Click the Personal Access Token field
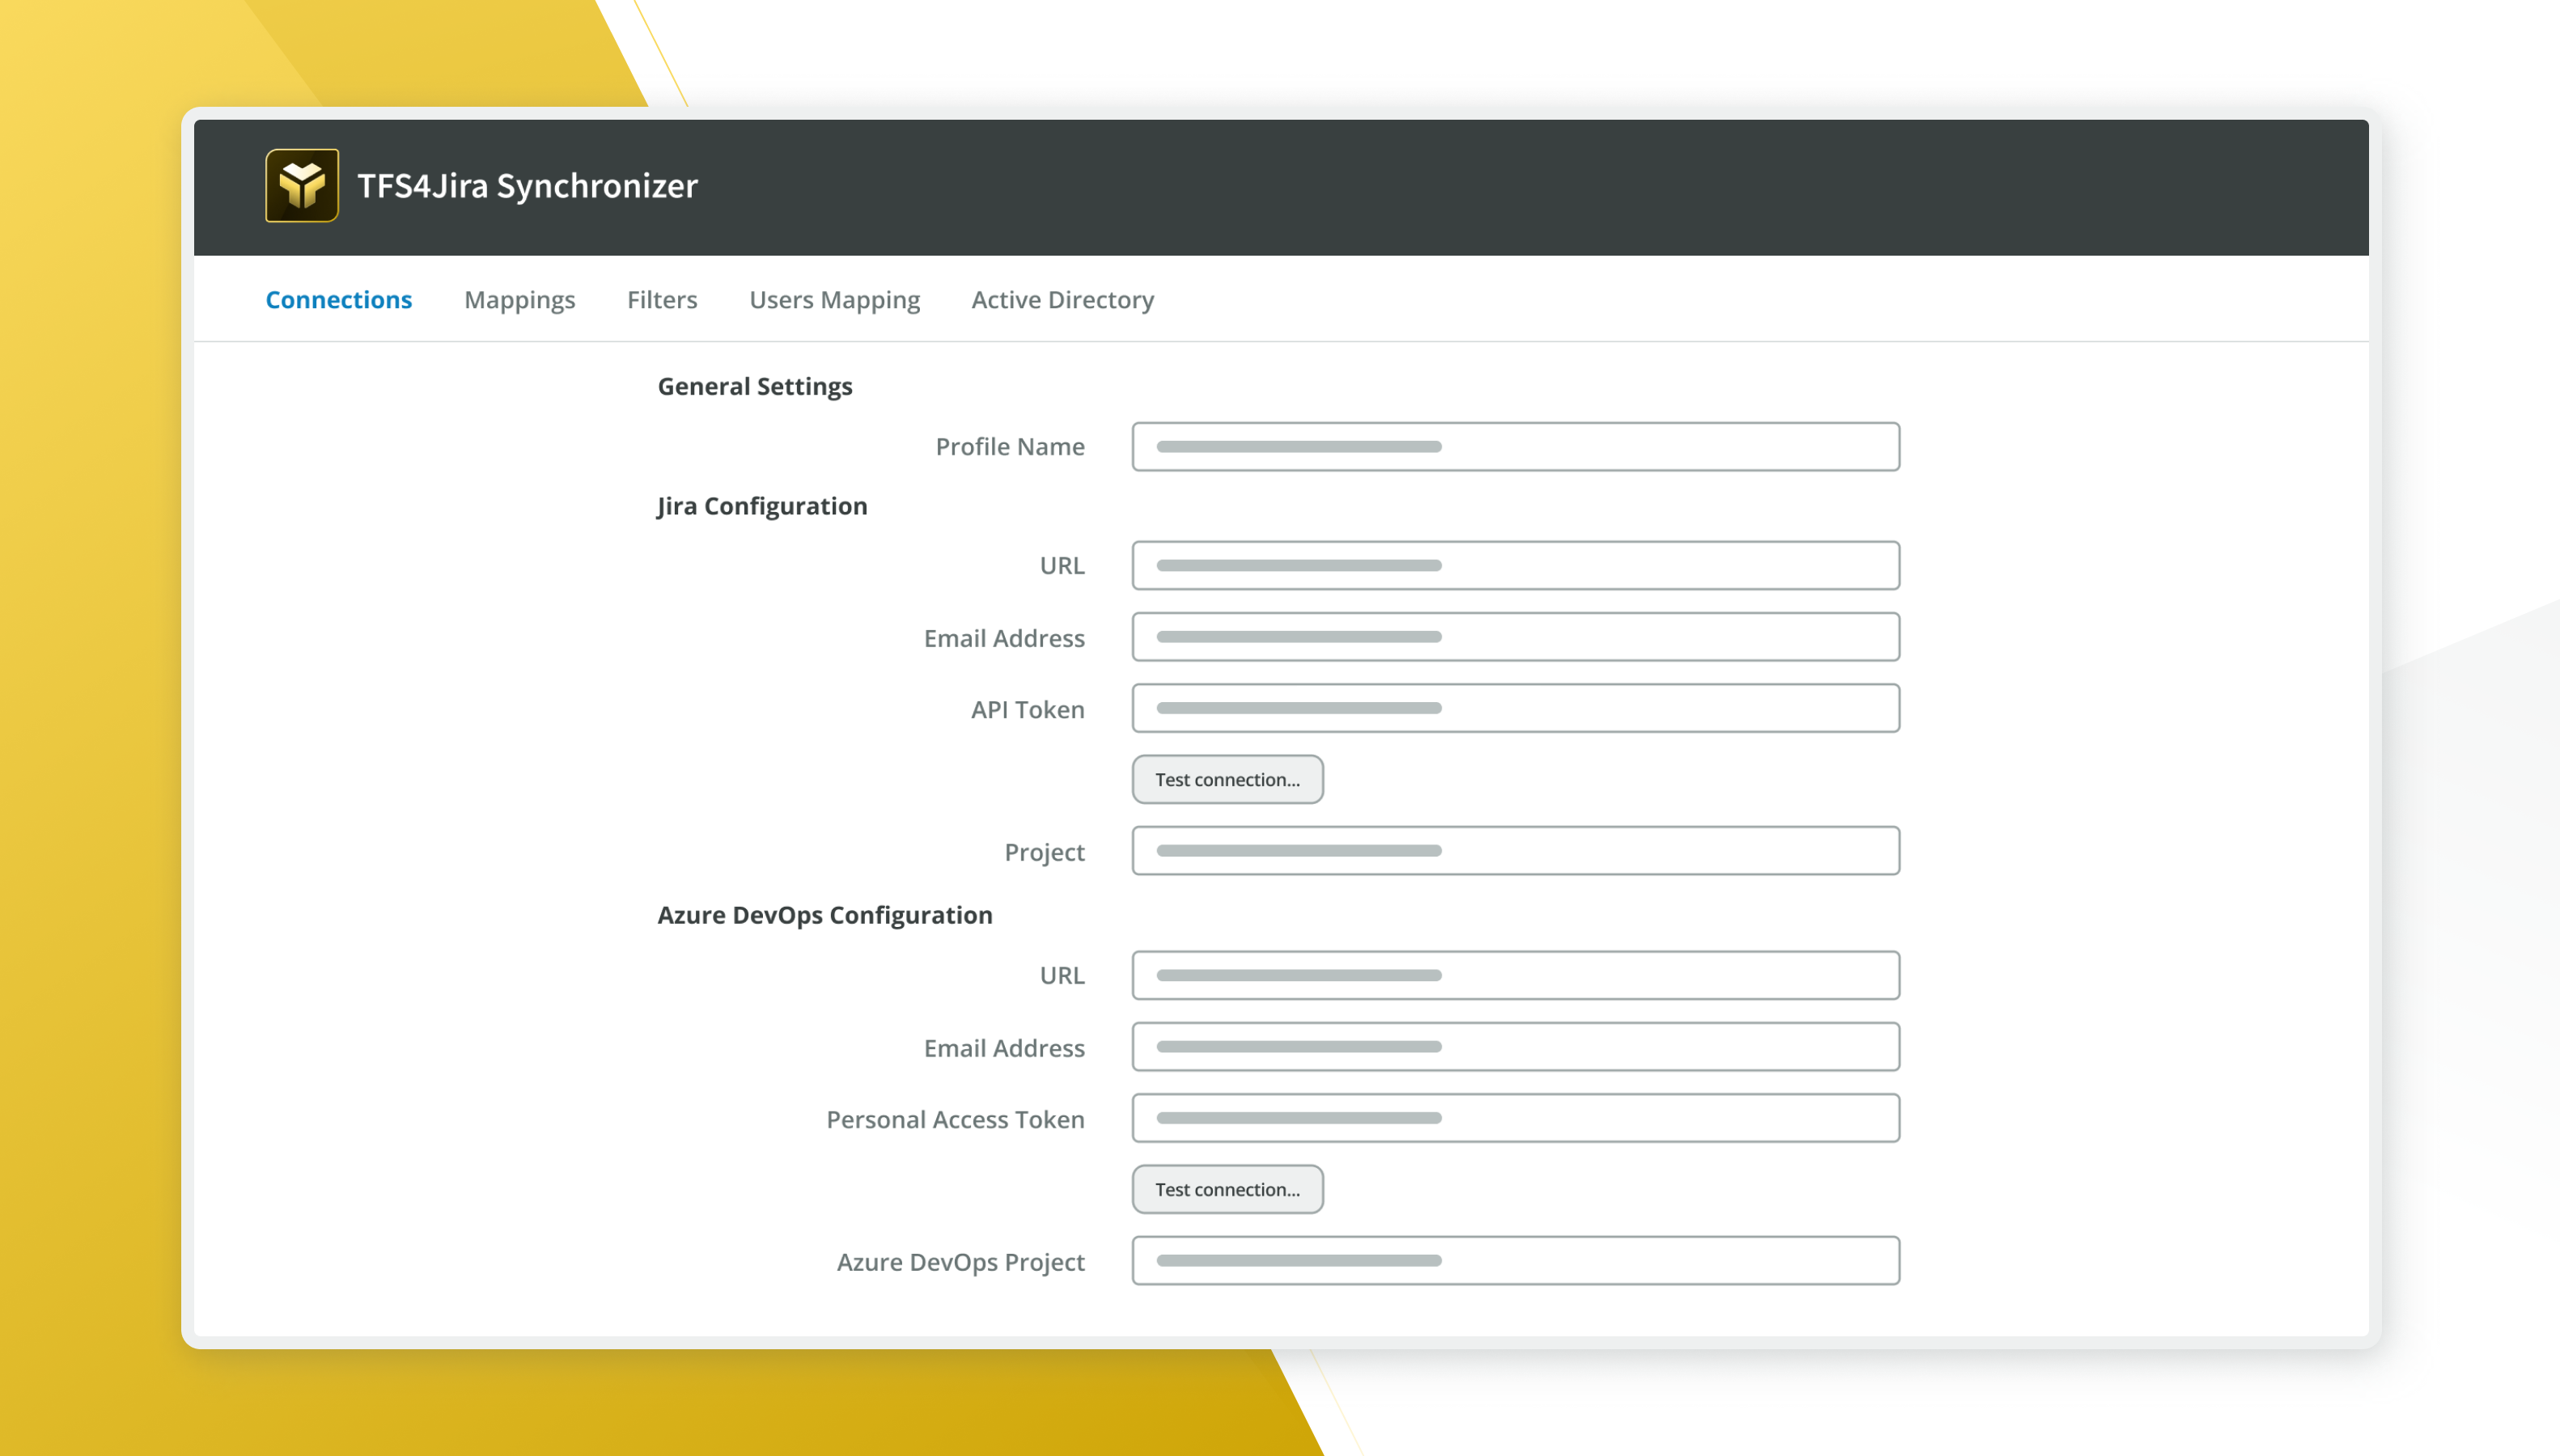 pos(1515,1118)
